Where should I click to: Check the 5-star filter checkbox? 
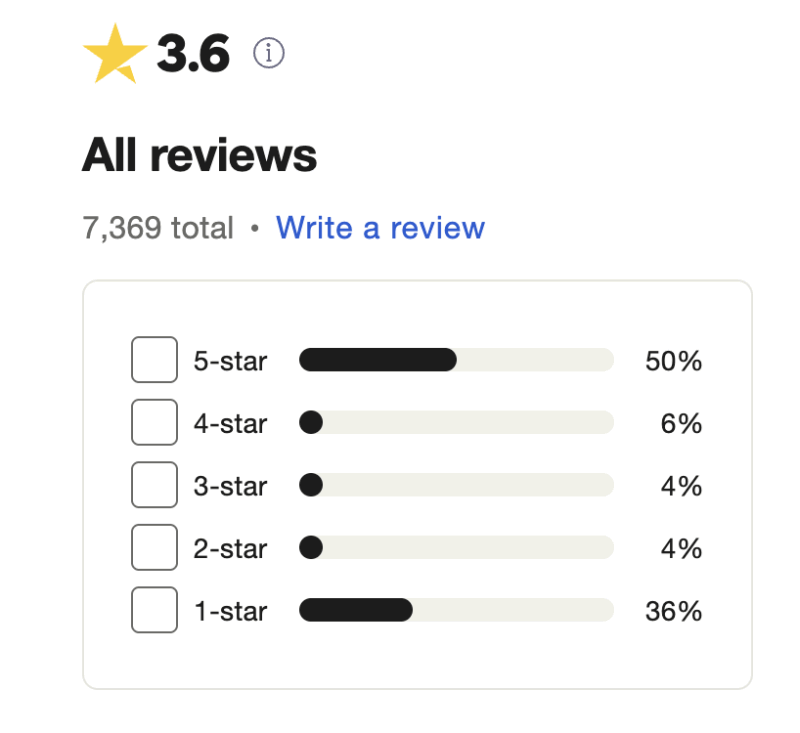[155, 360]
